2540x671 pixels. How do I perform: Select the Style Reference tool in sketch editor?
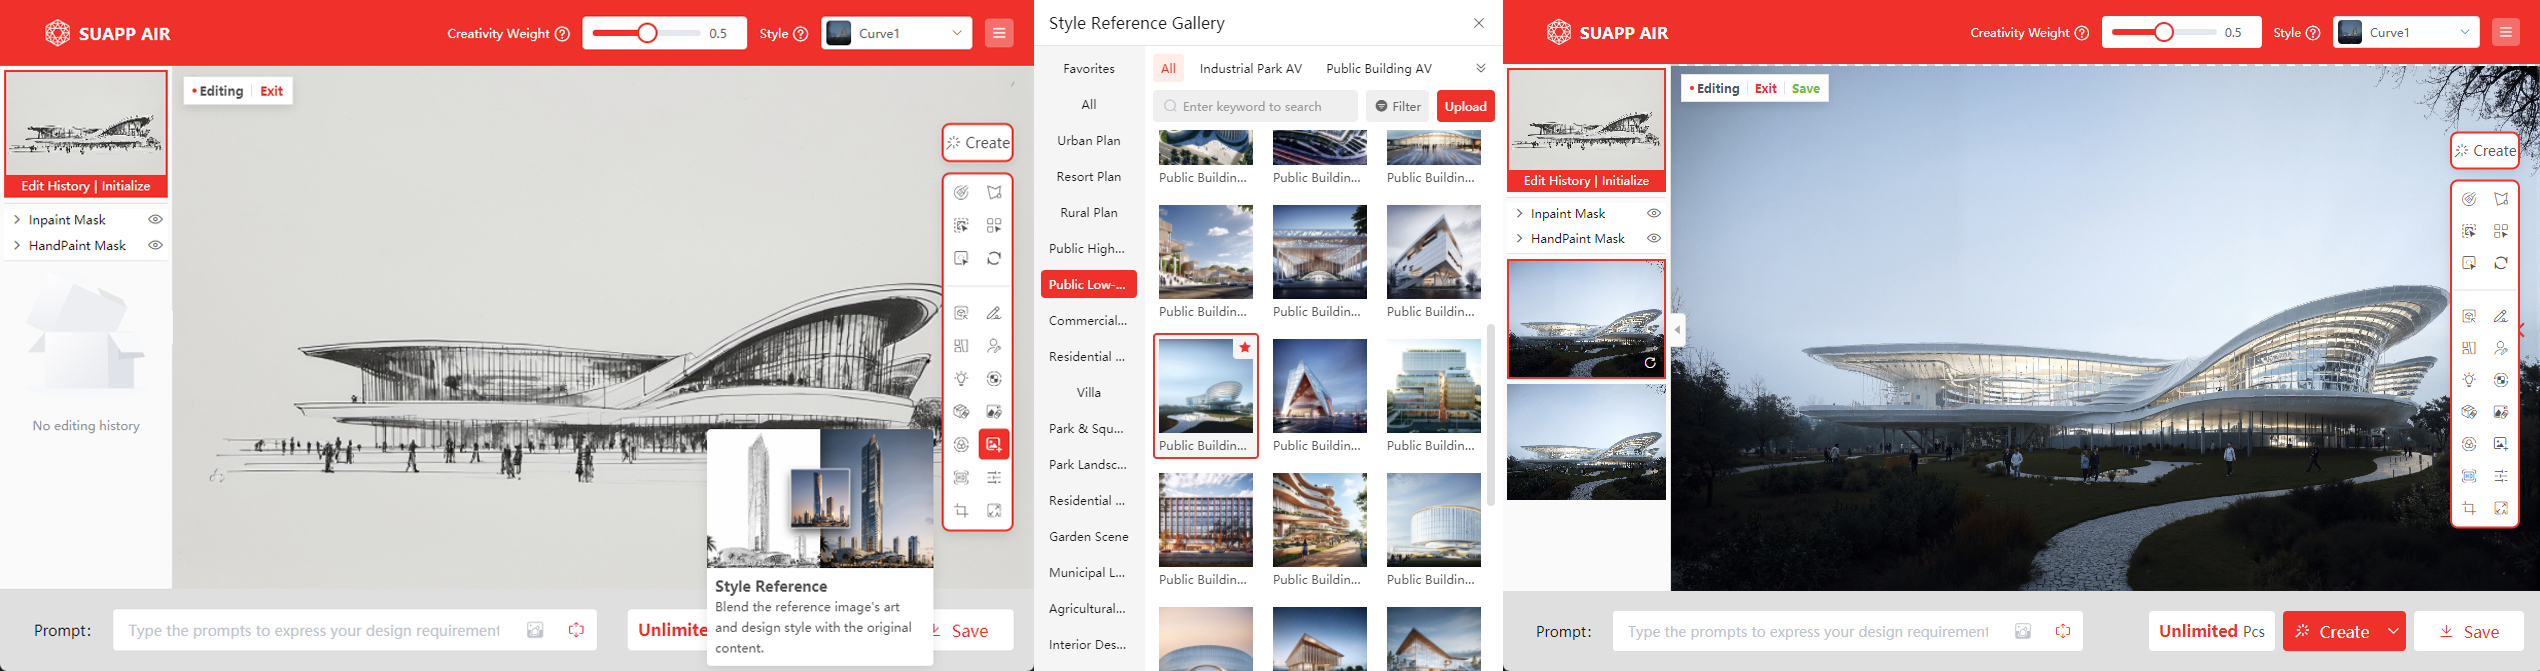[x=994, y=444]
